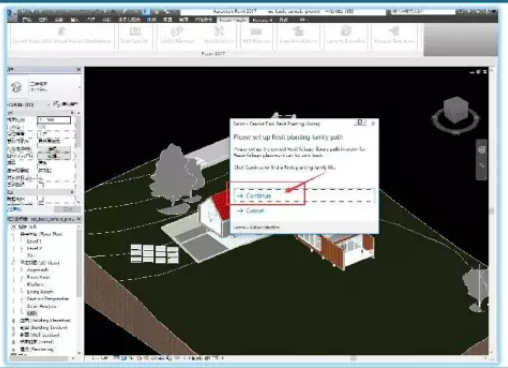Click the zoom tool on the navigation bar
Viewport: 508px width, 368px height.
point(482,166)
